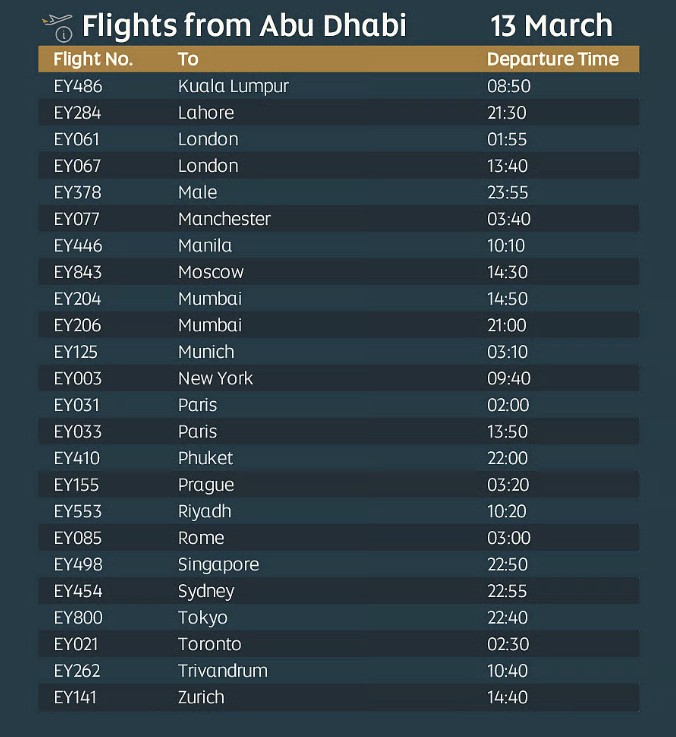Viewport: 676px width, 737px height.
Task: Choose flight EY067 to London
Action: pos(338,166)
